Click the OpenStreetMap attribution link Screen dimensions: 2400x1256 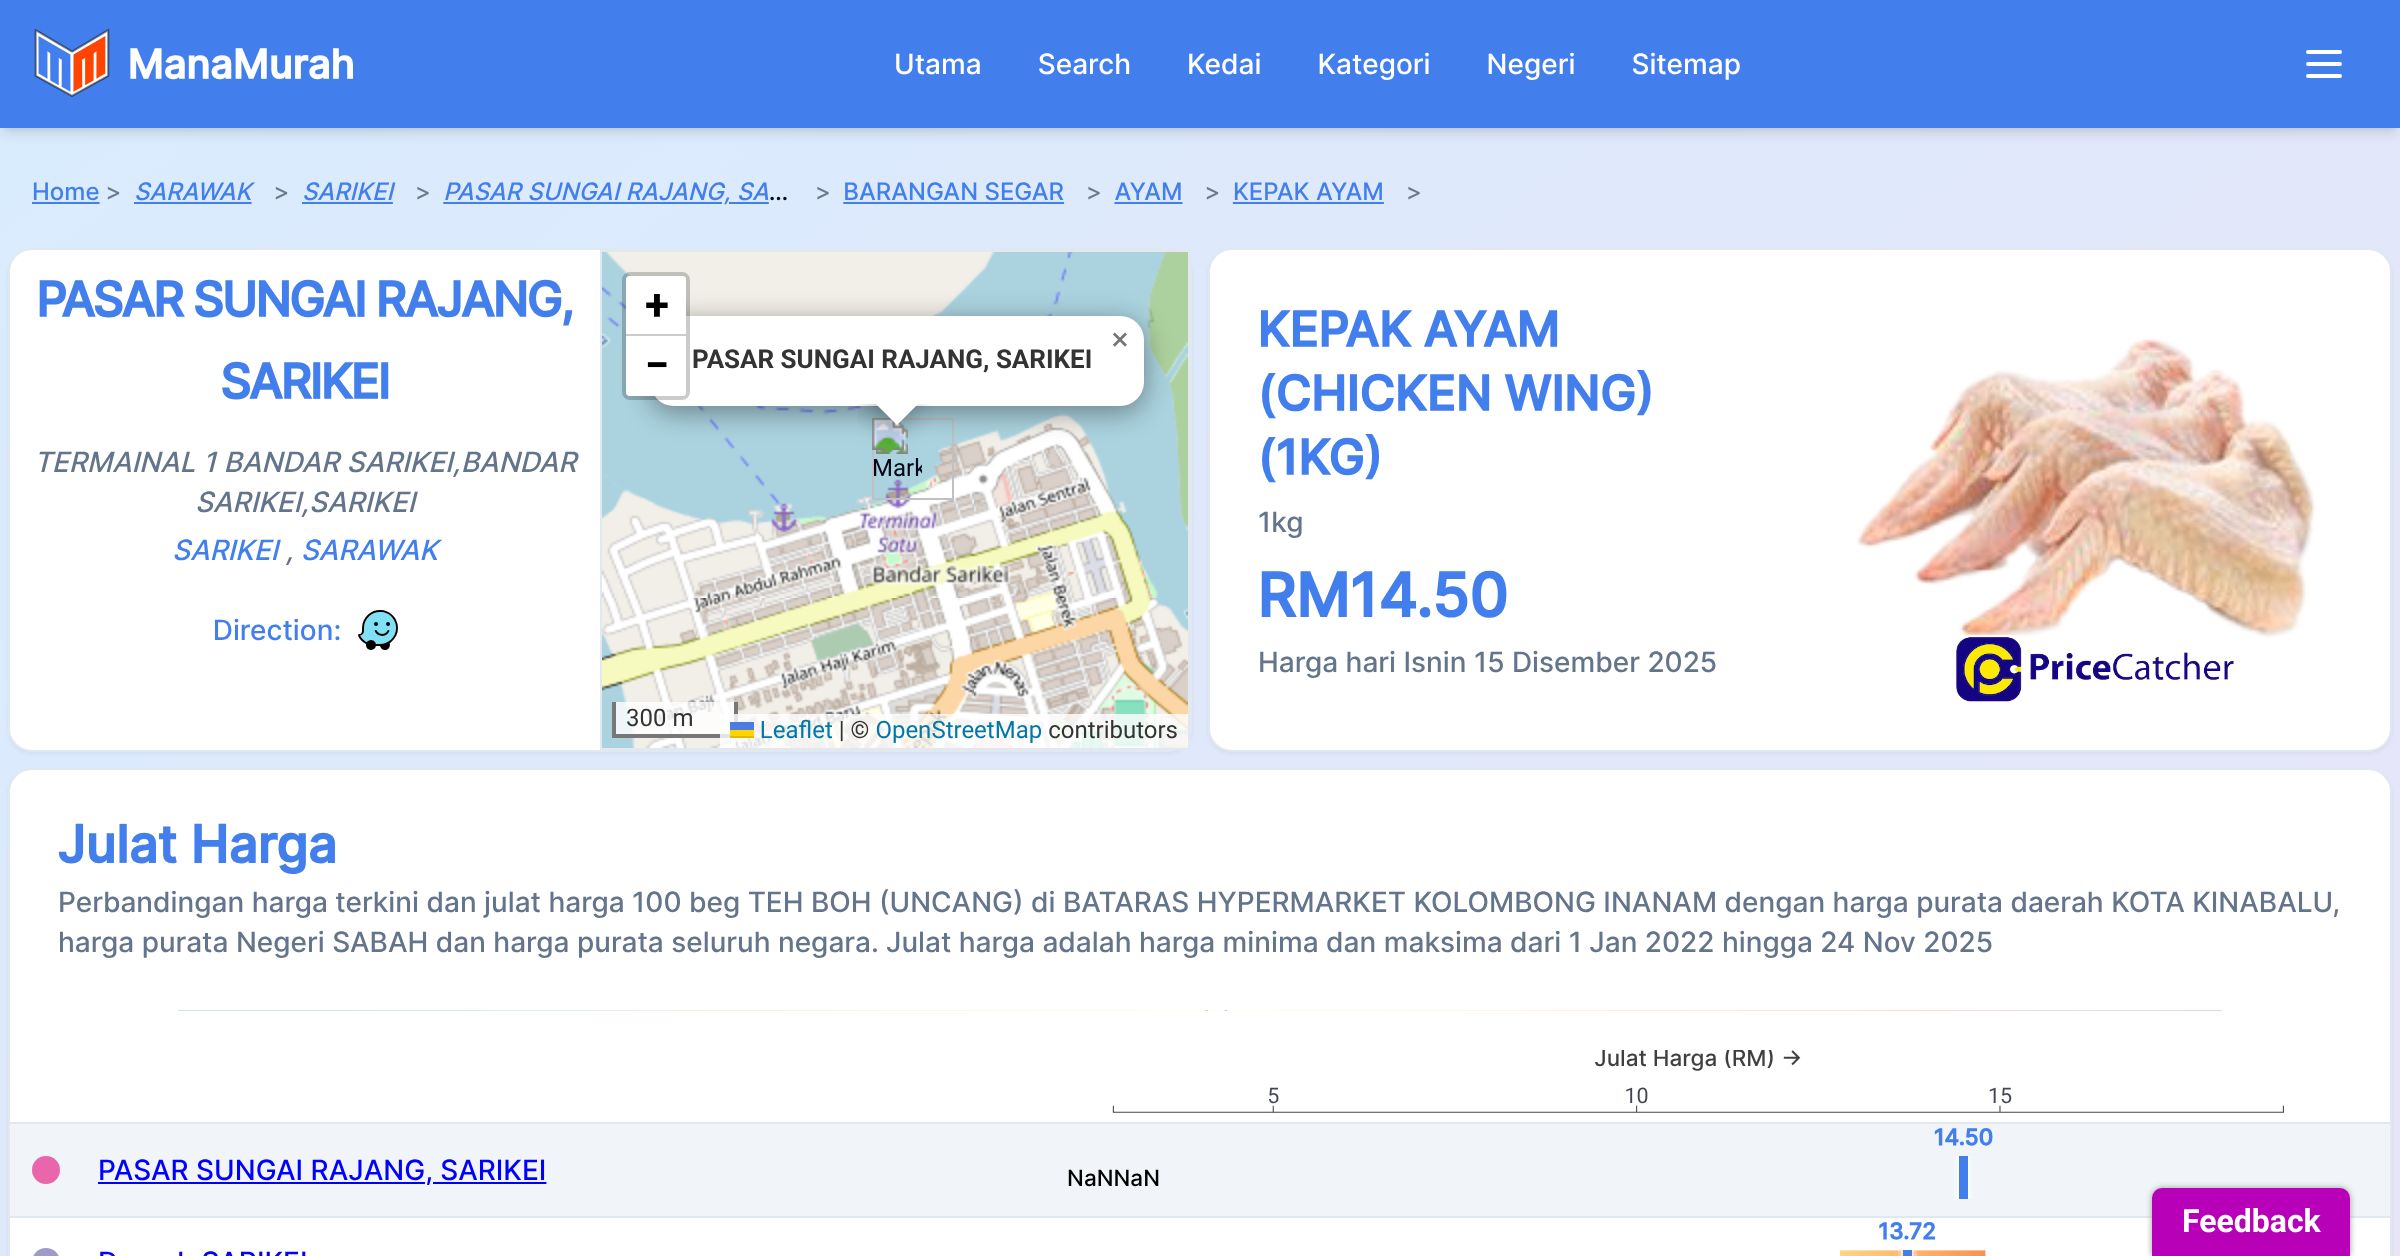[958, 730]
